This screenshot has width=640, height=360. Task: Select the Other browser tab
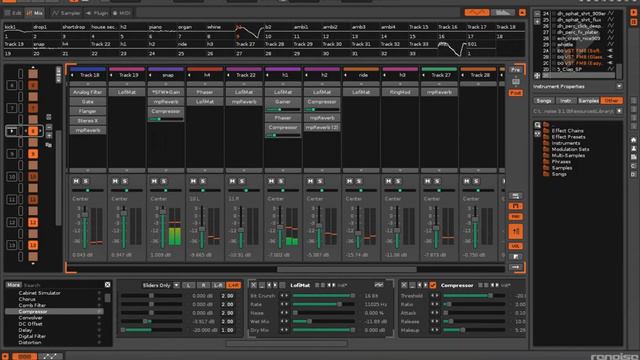611,100
